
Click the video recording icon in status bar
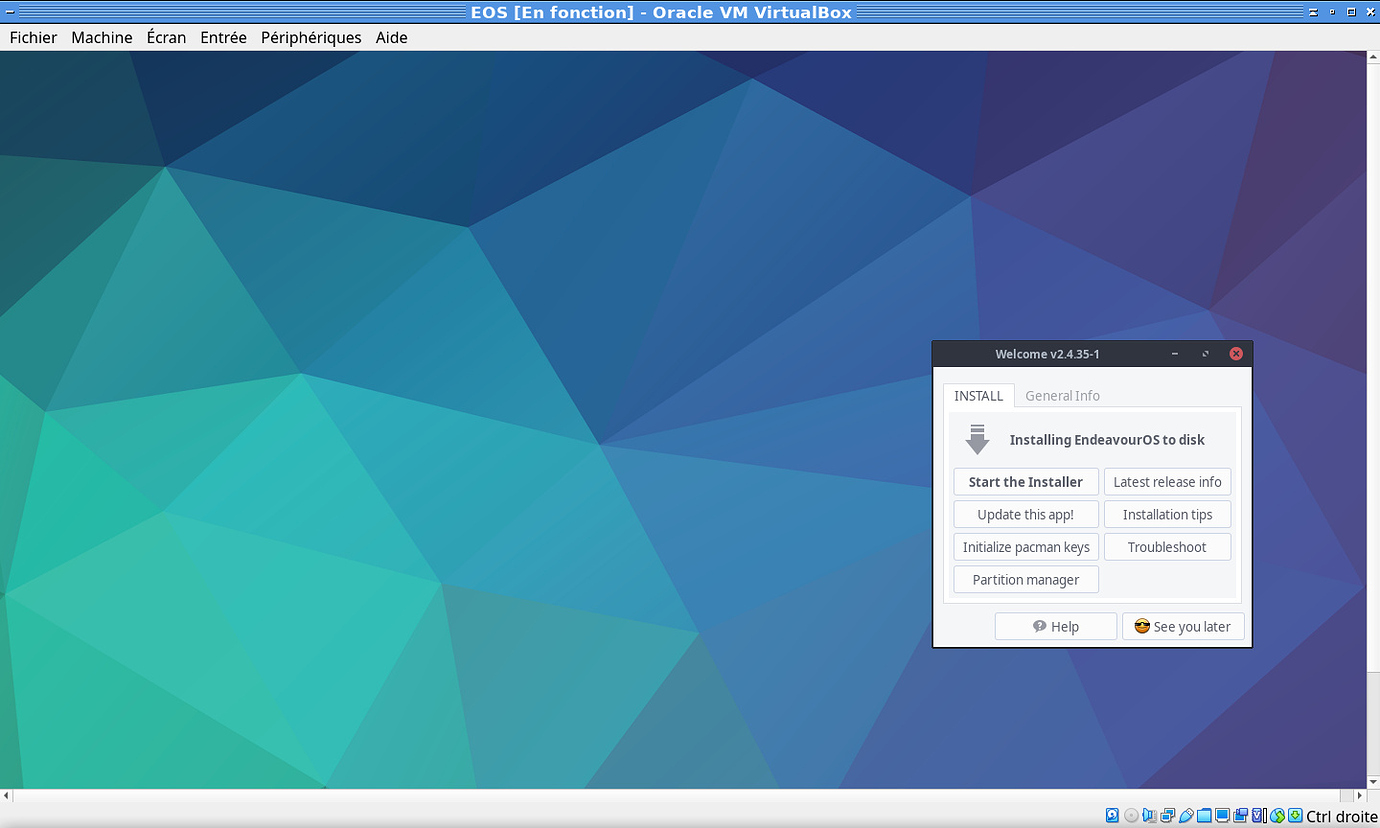pos(1241,816)
